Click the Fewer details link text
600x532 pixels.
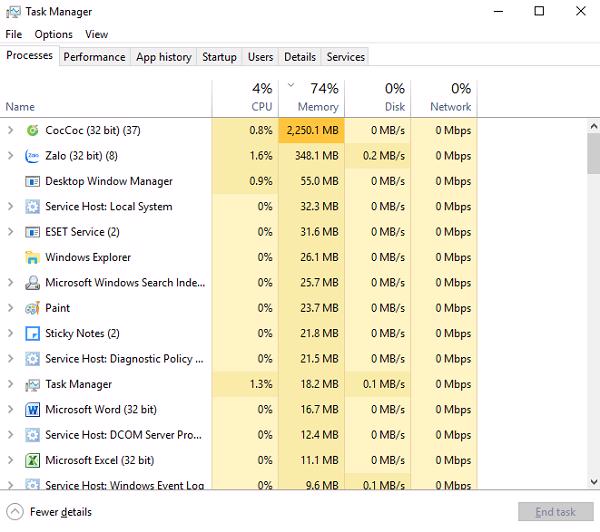[61, 512]
